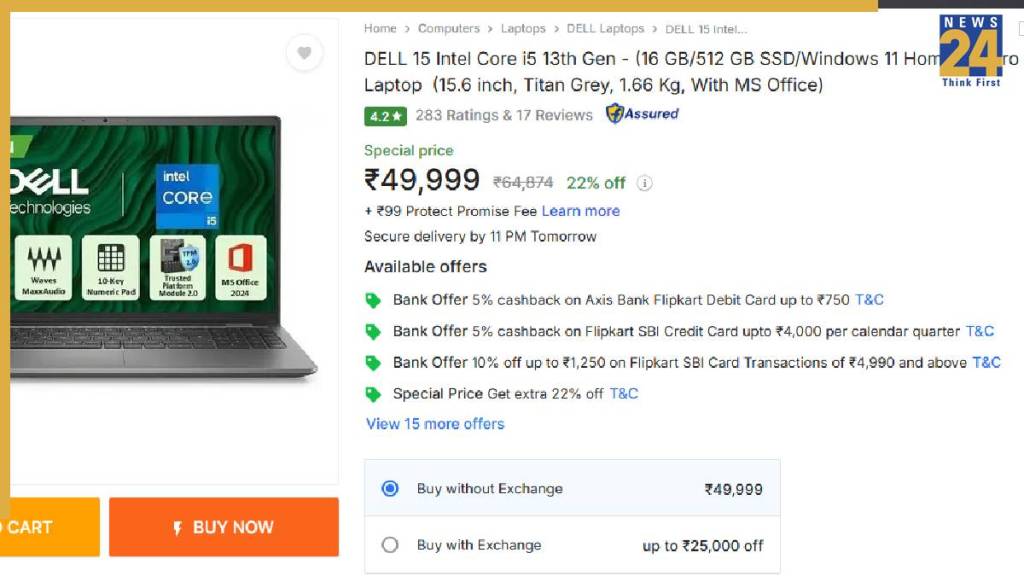This screenshot has width=1024, height=576.
Task: Click the News 24 logo
Action: (x=970, y=49)
